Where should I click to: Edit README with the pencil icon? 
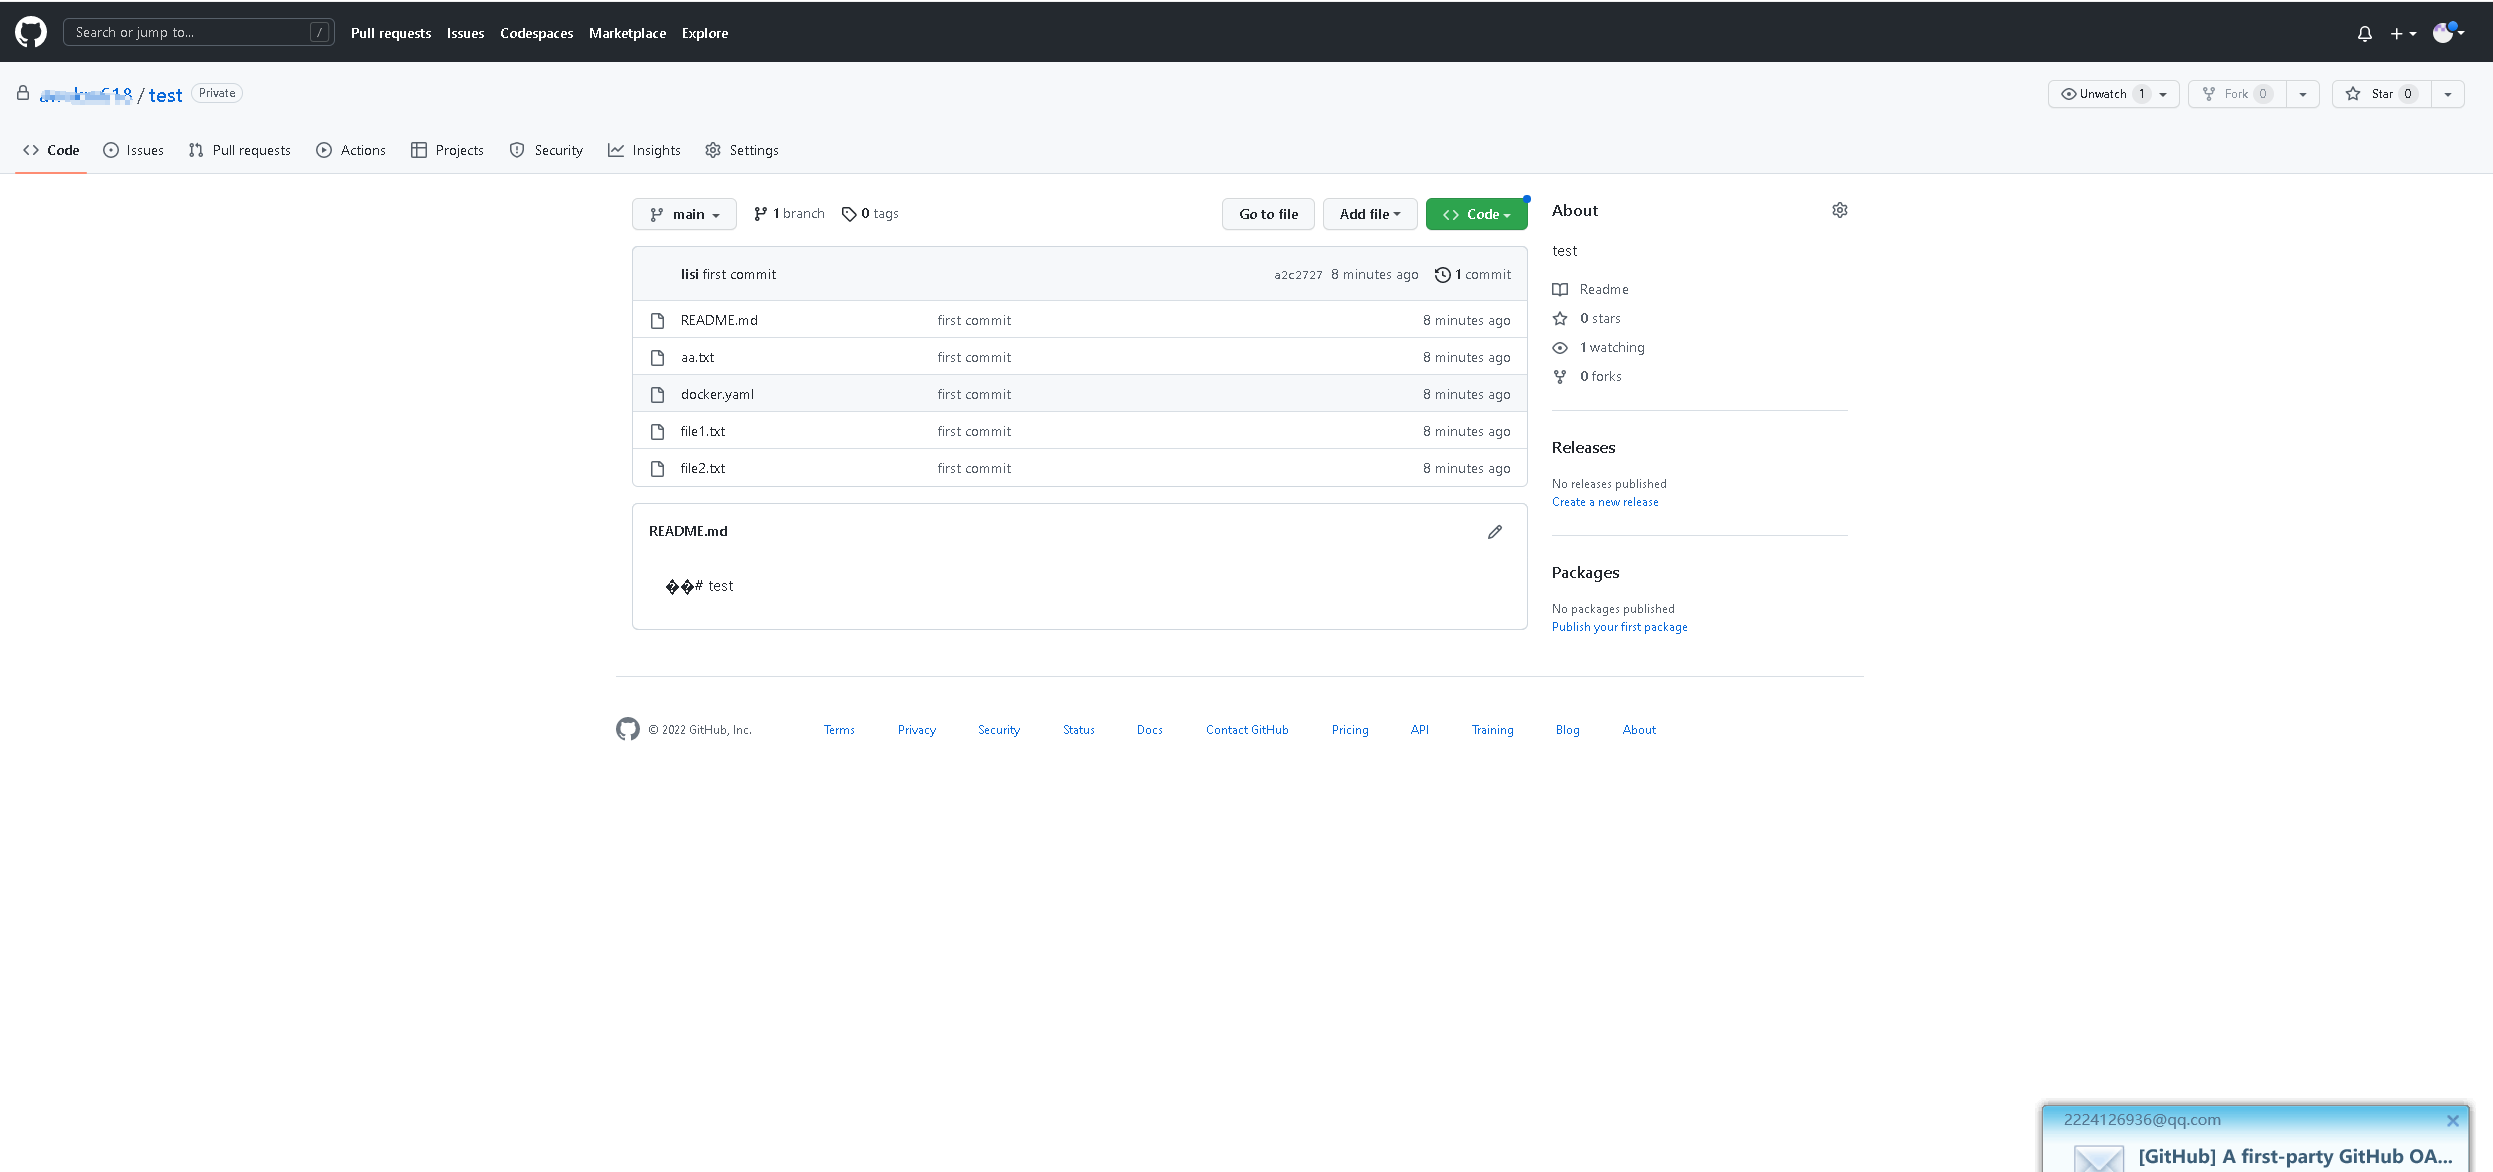click(1494, 532)
